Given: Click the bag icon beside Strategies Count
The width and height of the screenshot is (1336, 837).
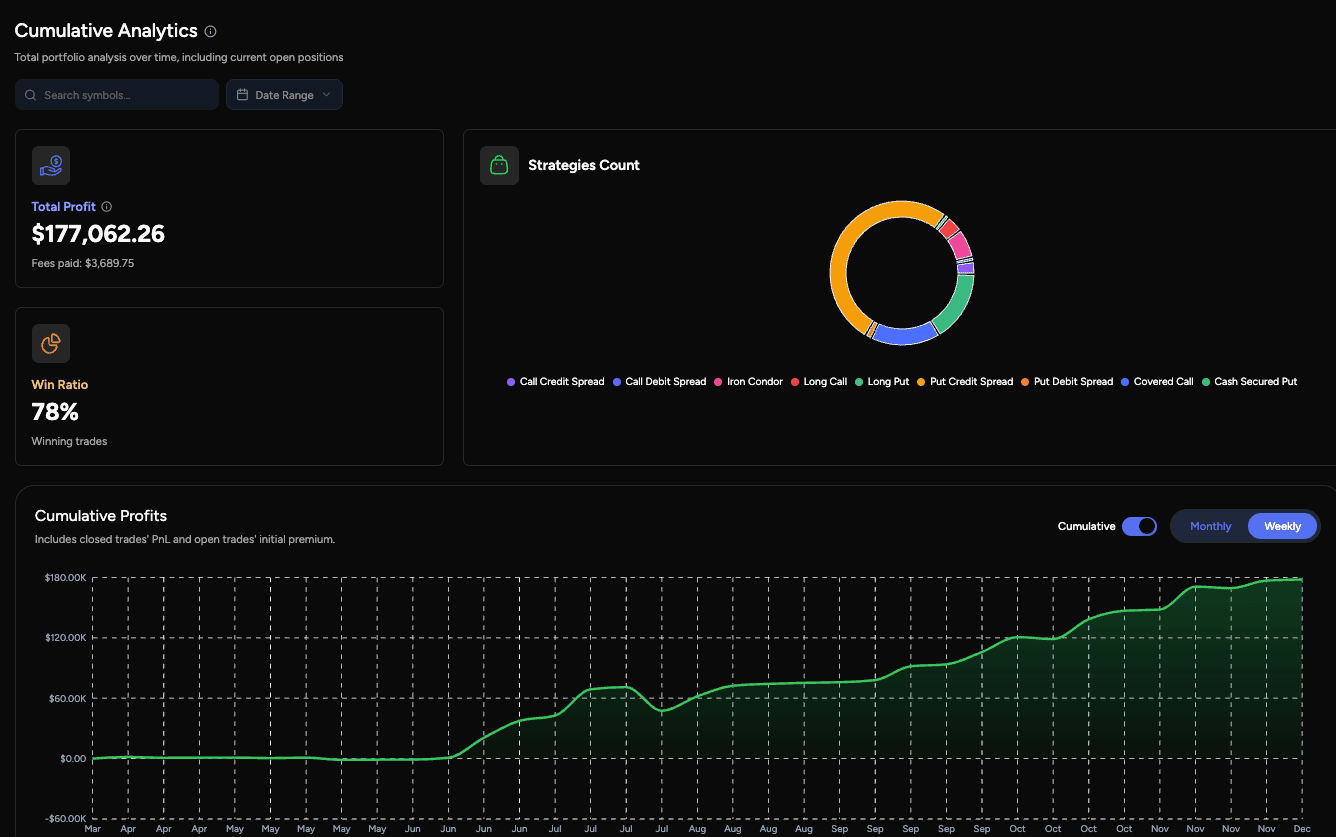Looking at the screenshot, I should (499, 165).
